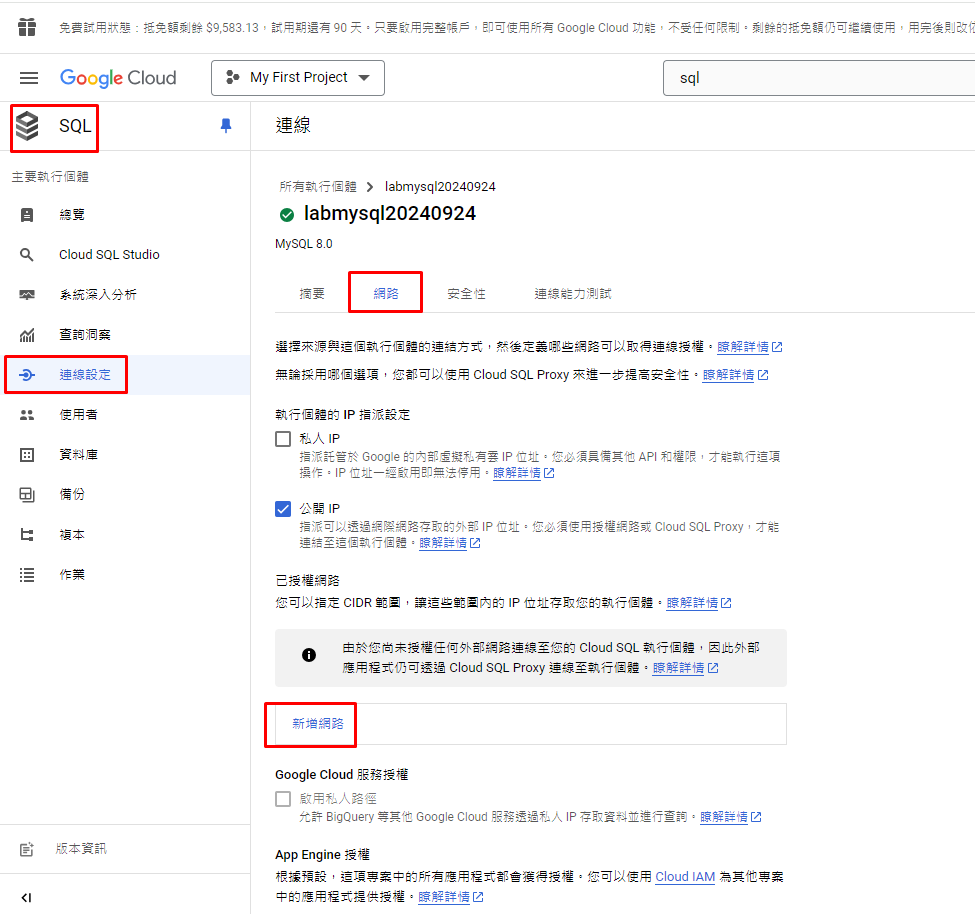The width and height of the screenshot is (975, 914).
Task: Click the search field containing sql
Action: (819, 78)
